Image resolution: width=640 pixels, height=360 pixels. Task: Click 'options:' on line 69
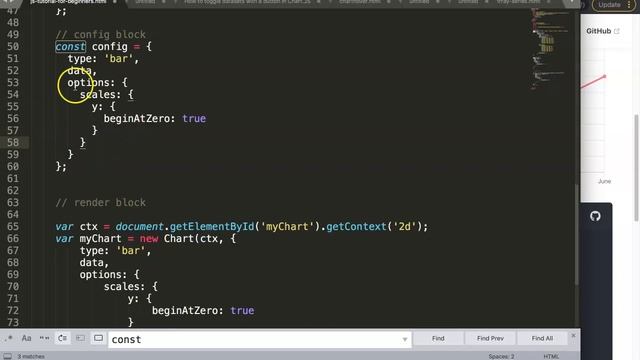(x=103, y=275)
